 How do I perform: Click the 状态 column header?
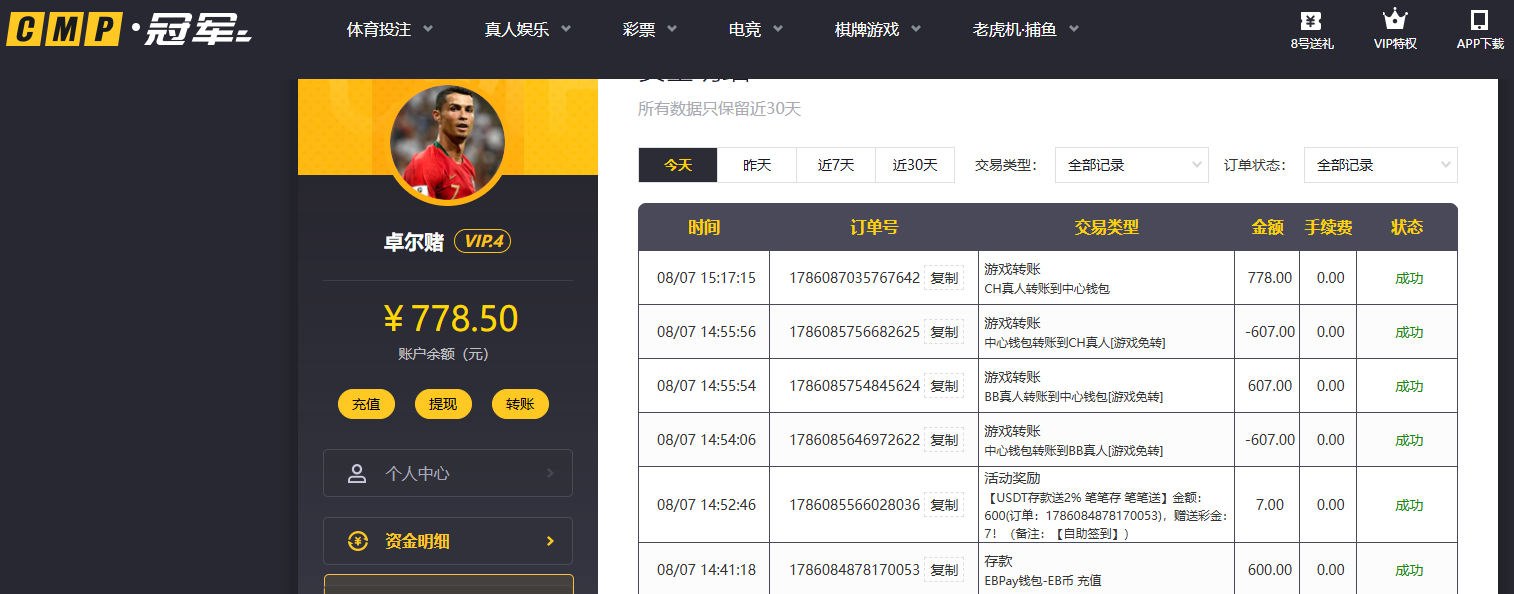click(x=1407, y=227)
